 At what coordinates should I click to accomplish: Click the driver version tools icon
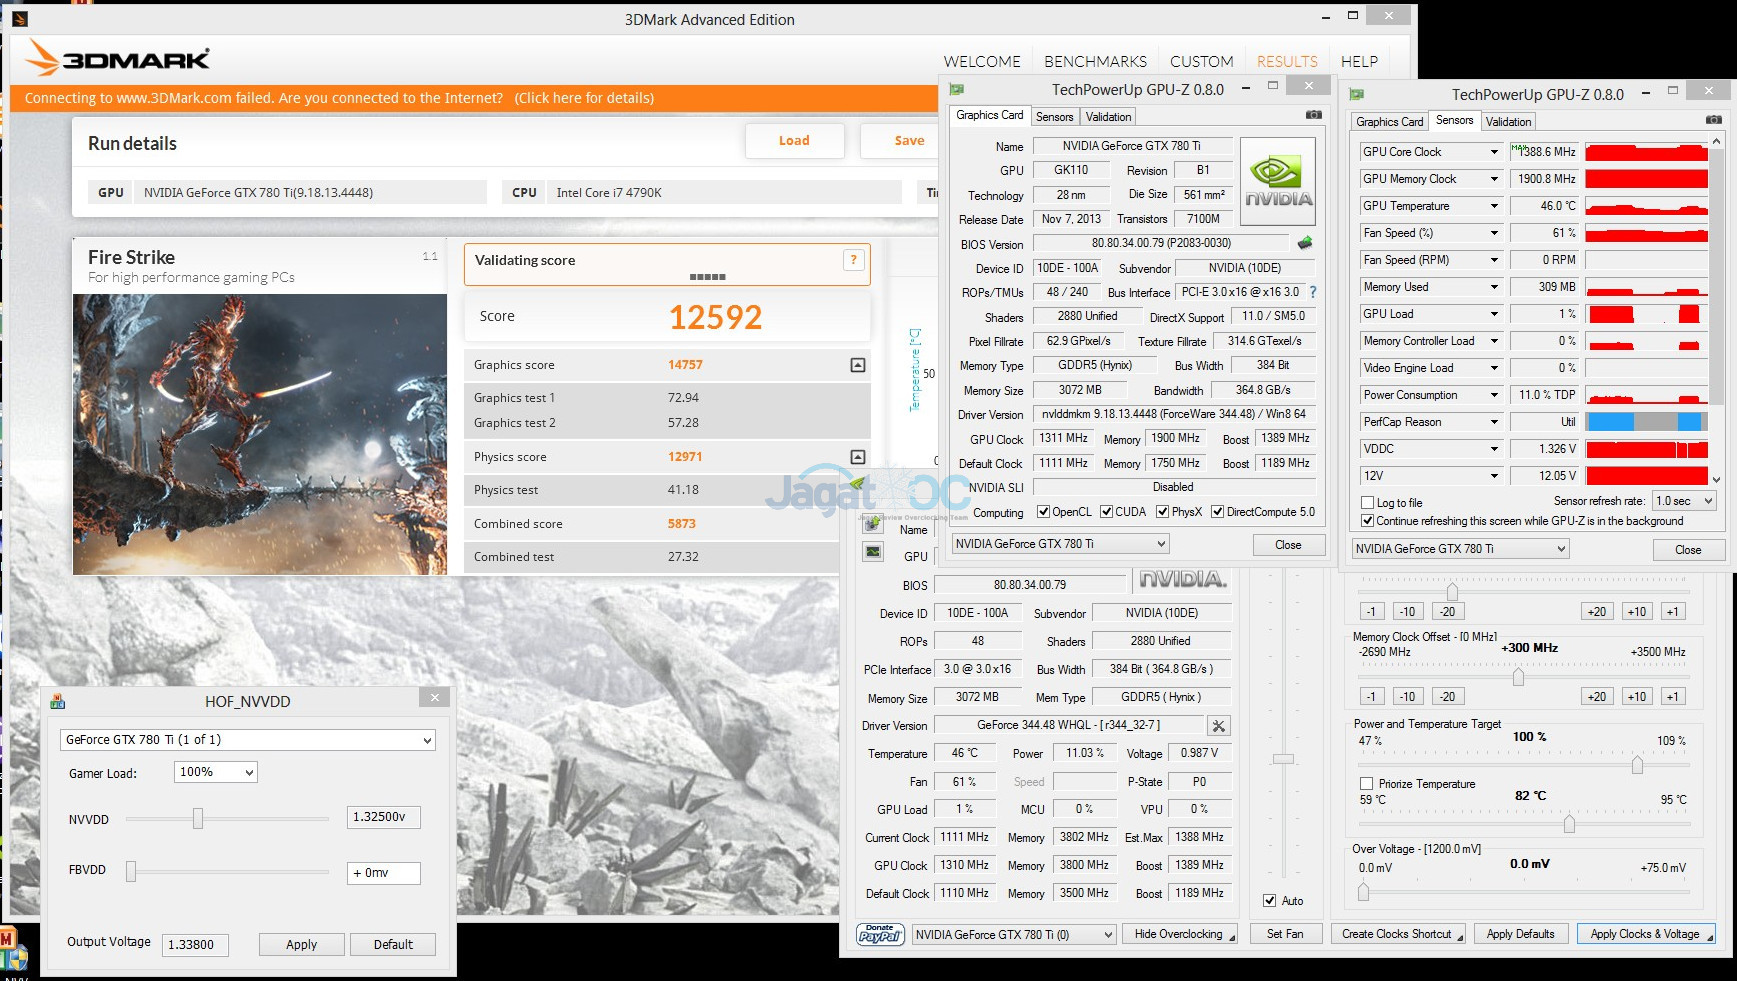tap(1218, 726)
